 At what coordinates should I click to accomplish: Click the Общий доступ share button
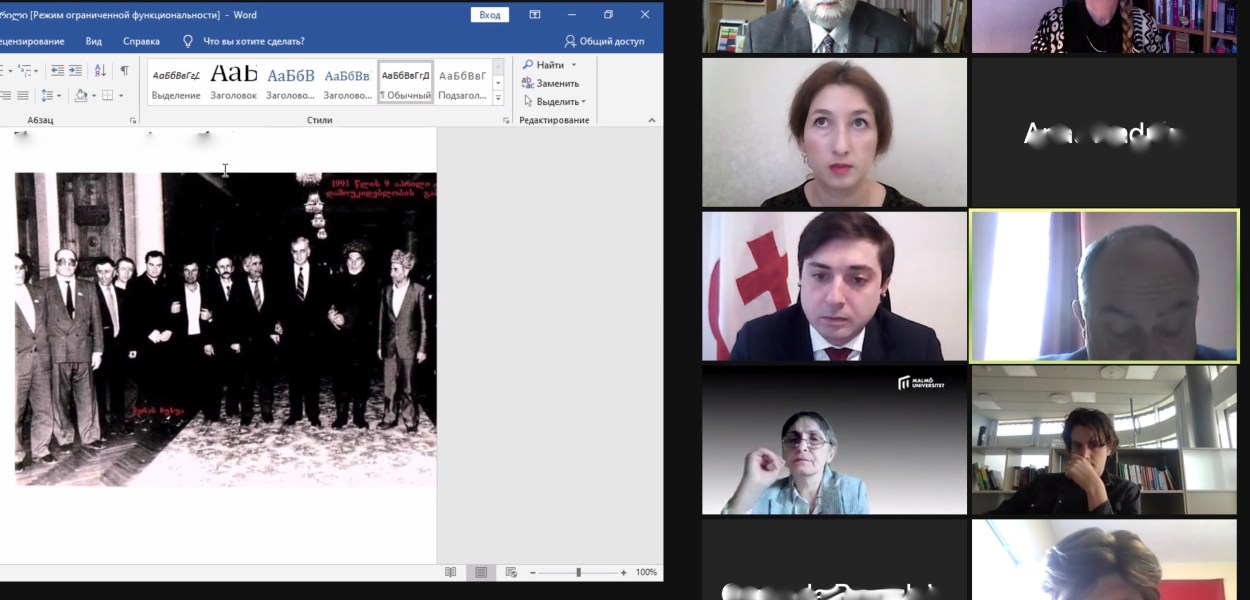(x=604, y=42)
